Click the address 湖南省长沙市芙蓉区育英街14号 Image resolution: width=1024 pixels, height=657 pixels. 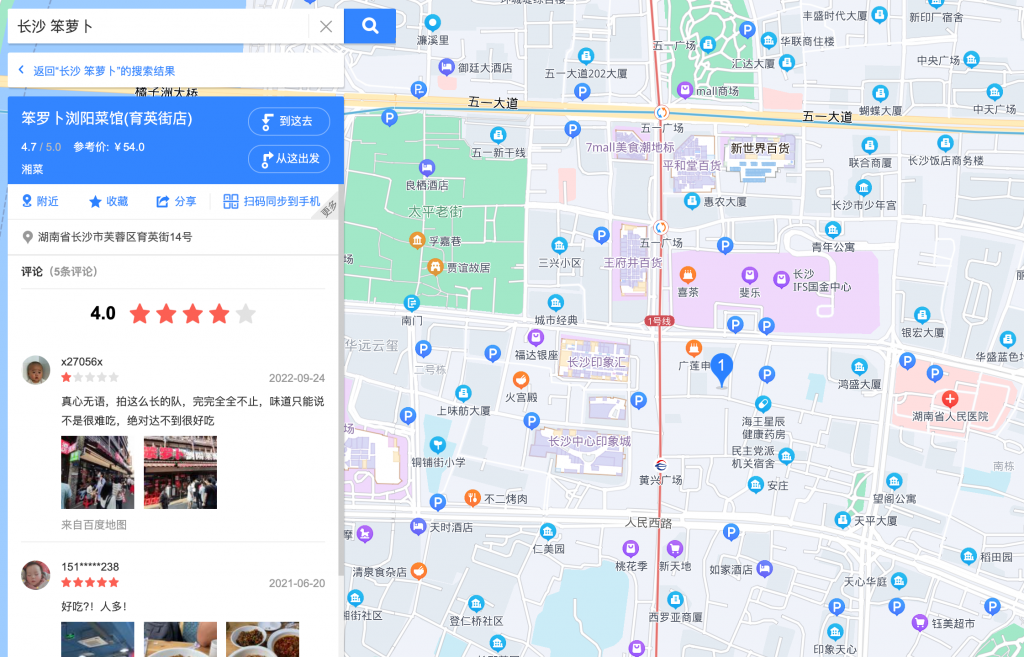(115, 237)
